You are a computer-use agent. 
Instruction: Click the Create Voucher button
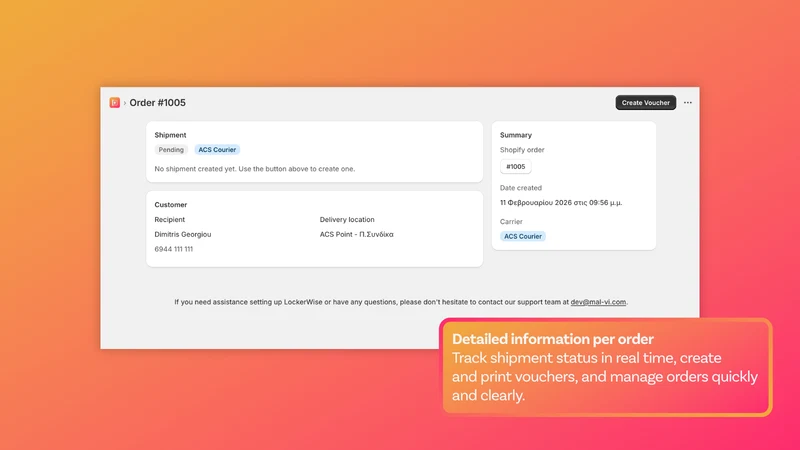point(645,103)
